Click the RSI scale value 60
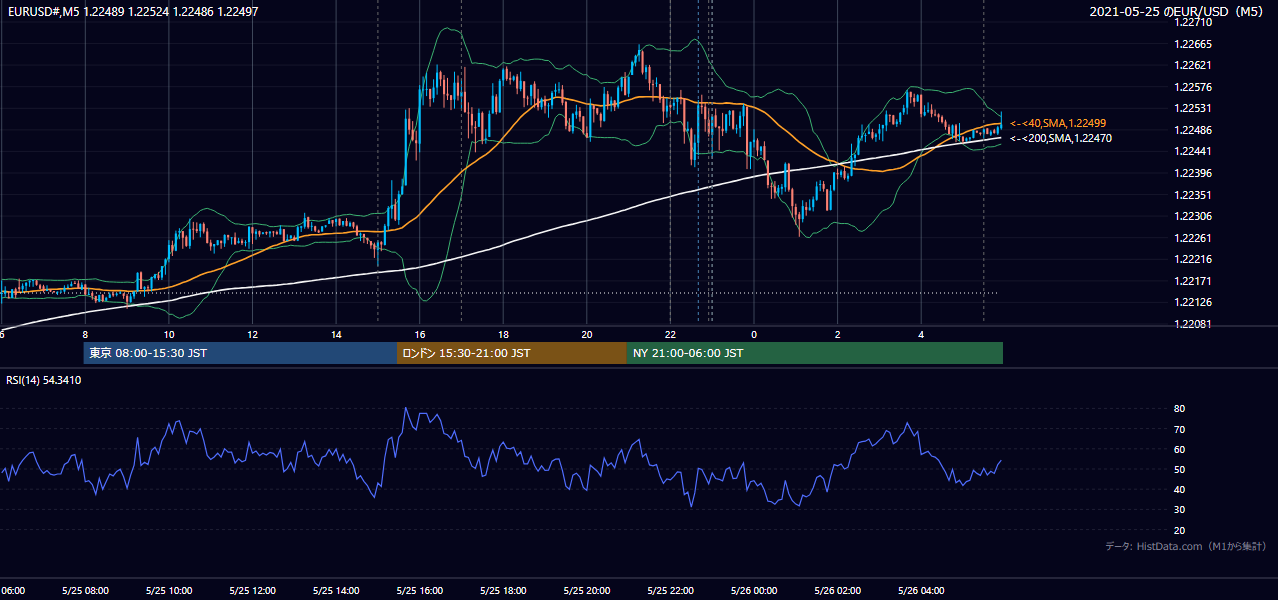This screenshot has width=1278, height=600. (1180, 449)
